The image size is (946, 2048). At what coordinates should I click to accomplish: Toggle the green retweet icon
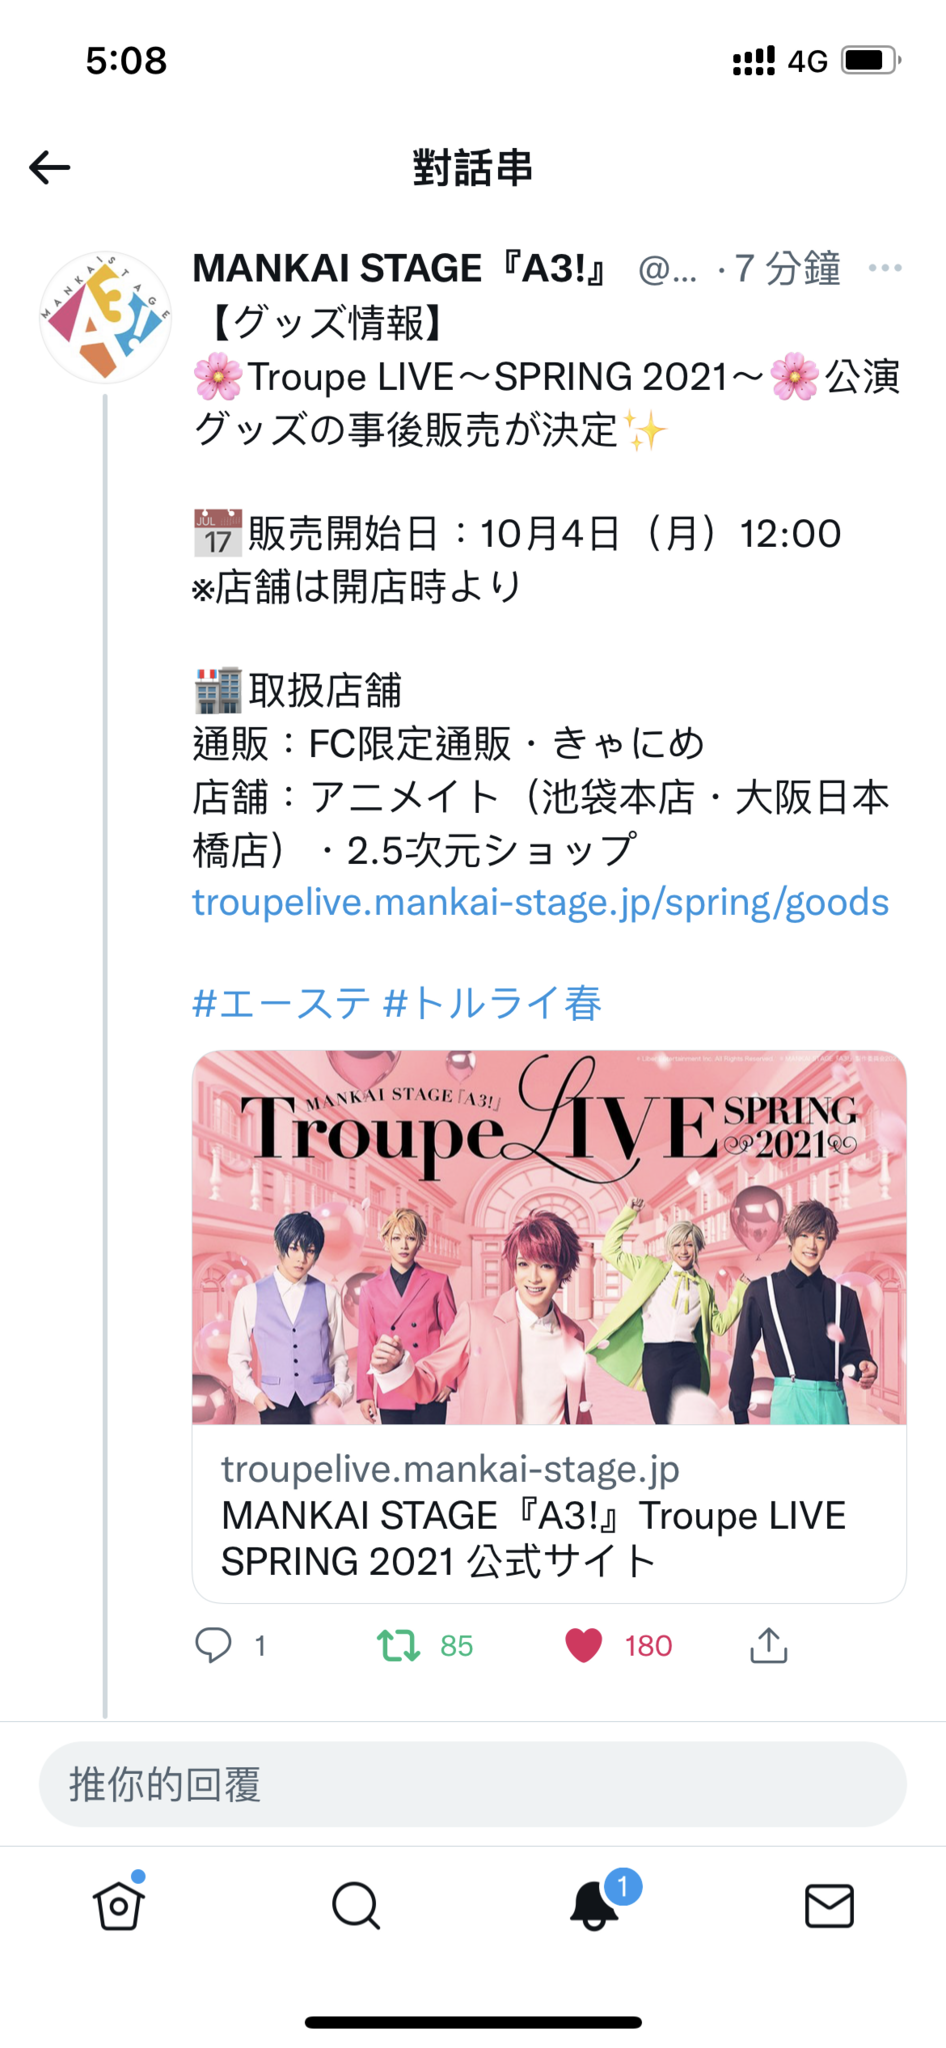click(398, 1645)
